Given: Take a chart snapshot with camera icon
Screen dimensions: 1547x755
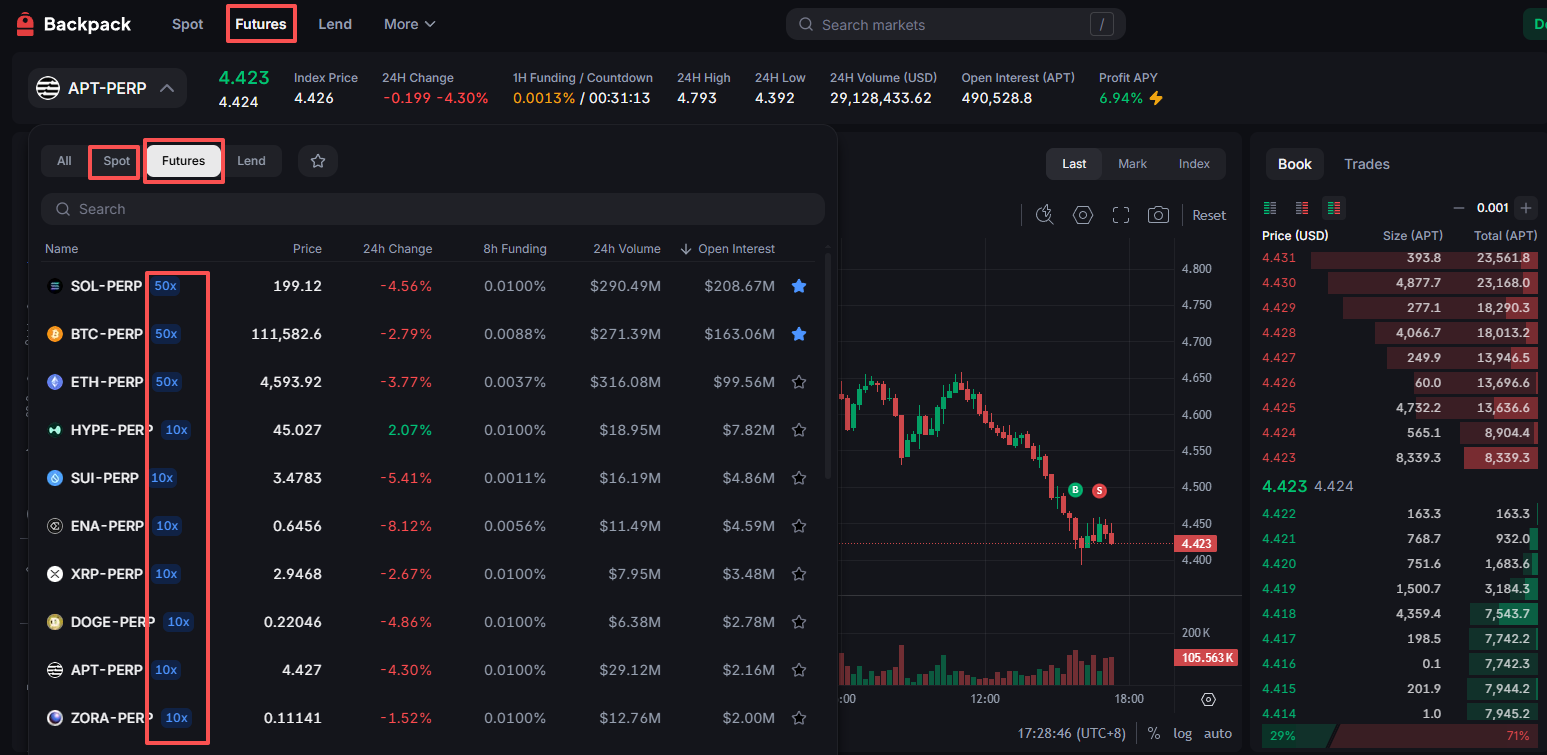Looking at the screenshot, I should pos(1158,215).
